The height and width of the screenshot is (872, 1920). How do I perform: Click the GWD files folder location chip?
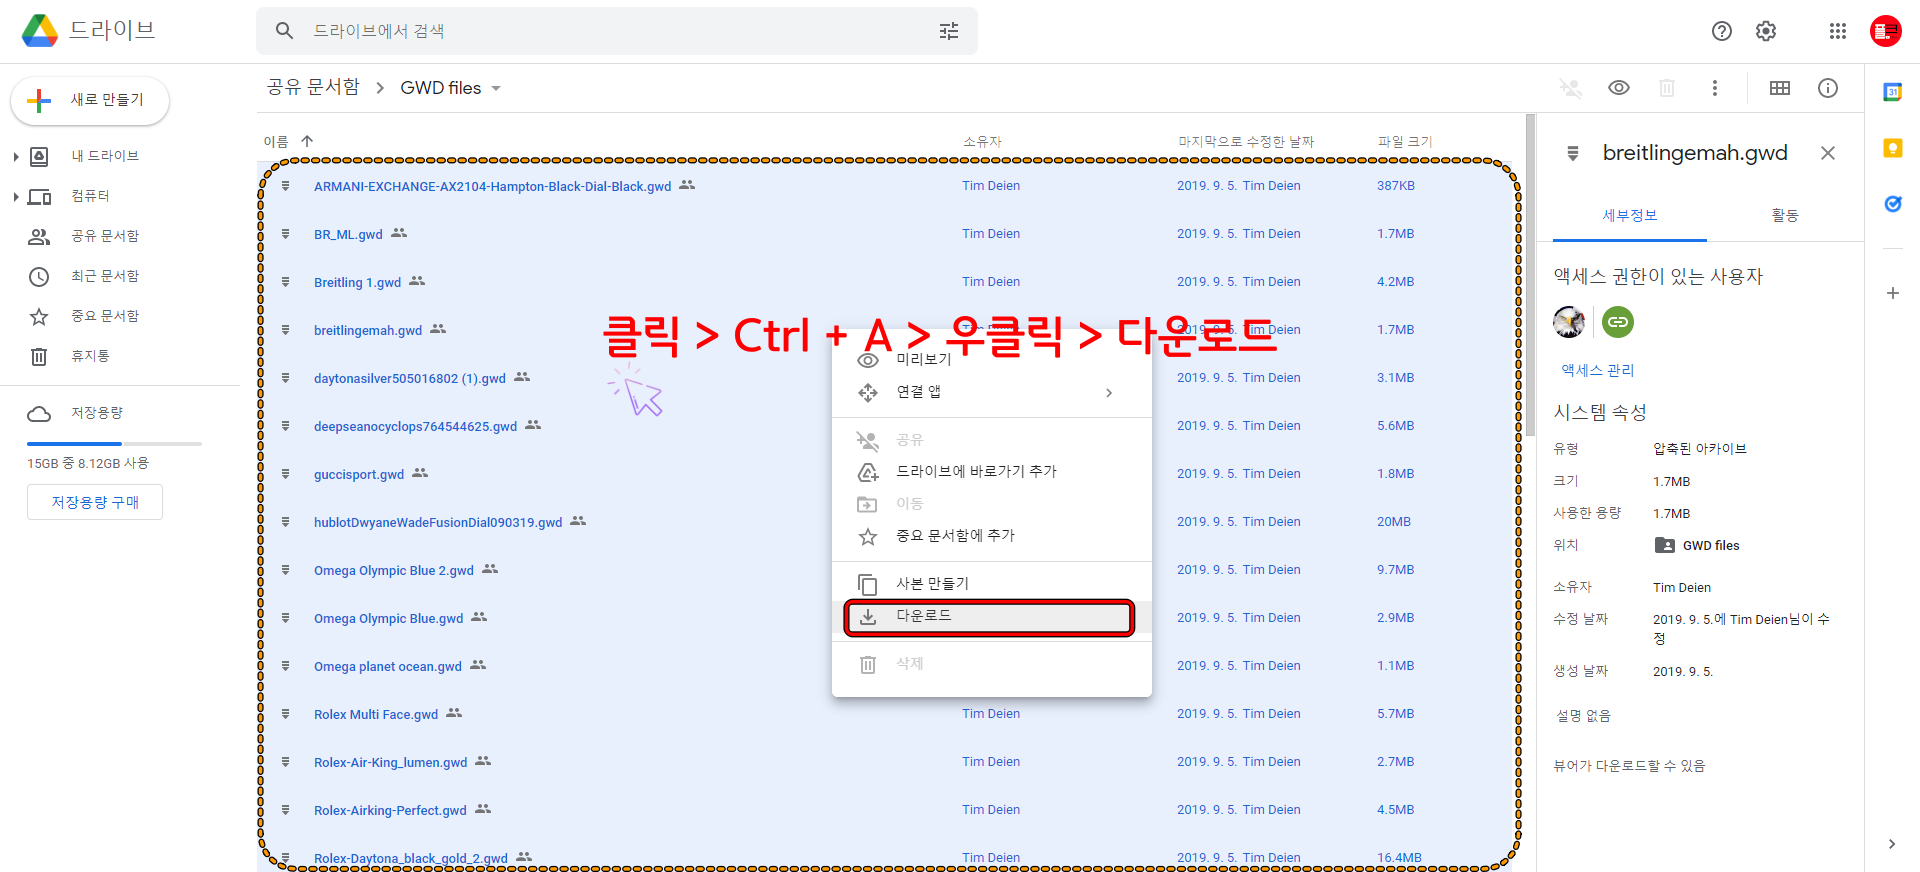1698,545
